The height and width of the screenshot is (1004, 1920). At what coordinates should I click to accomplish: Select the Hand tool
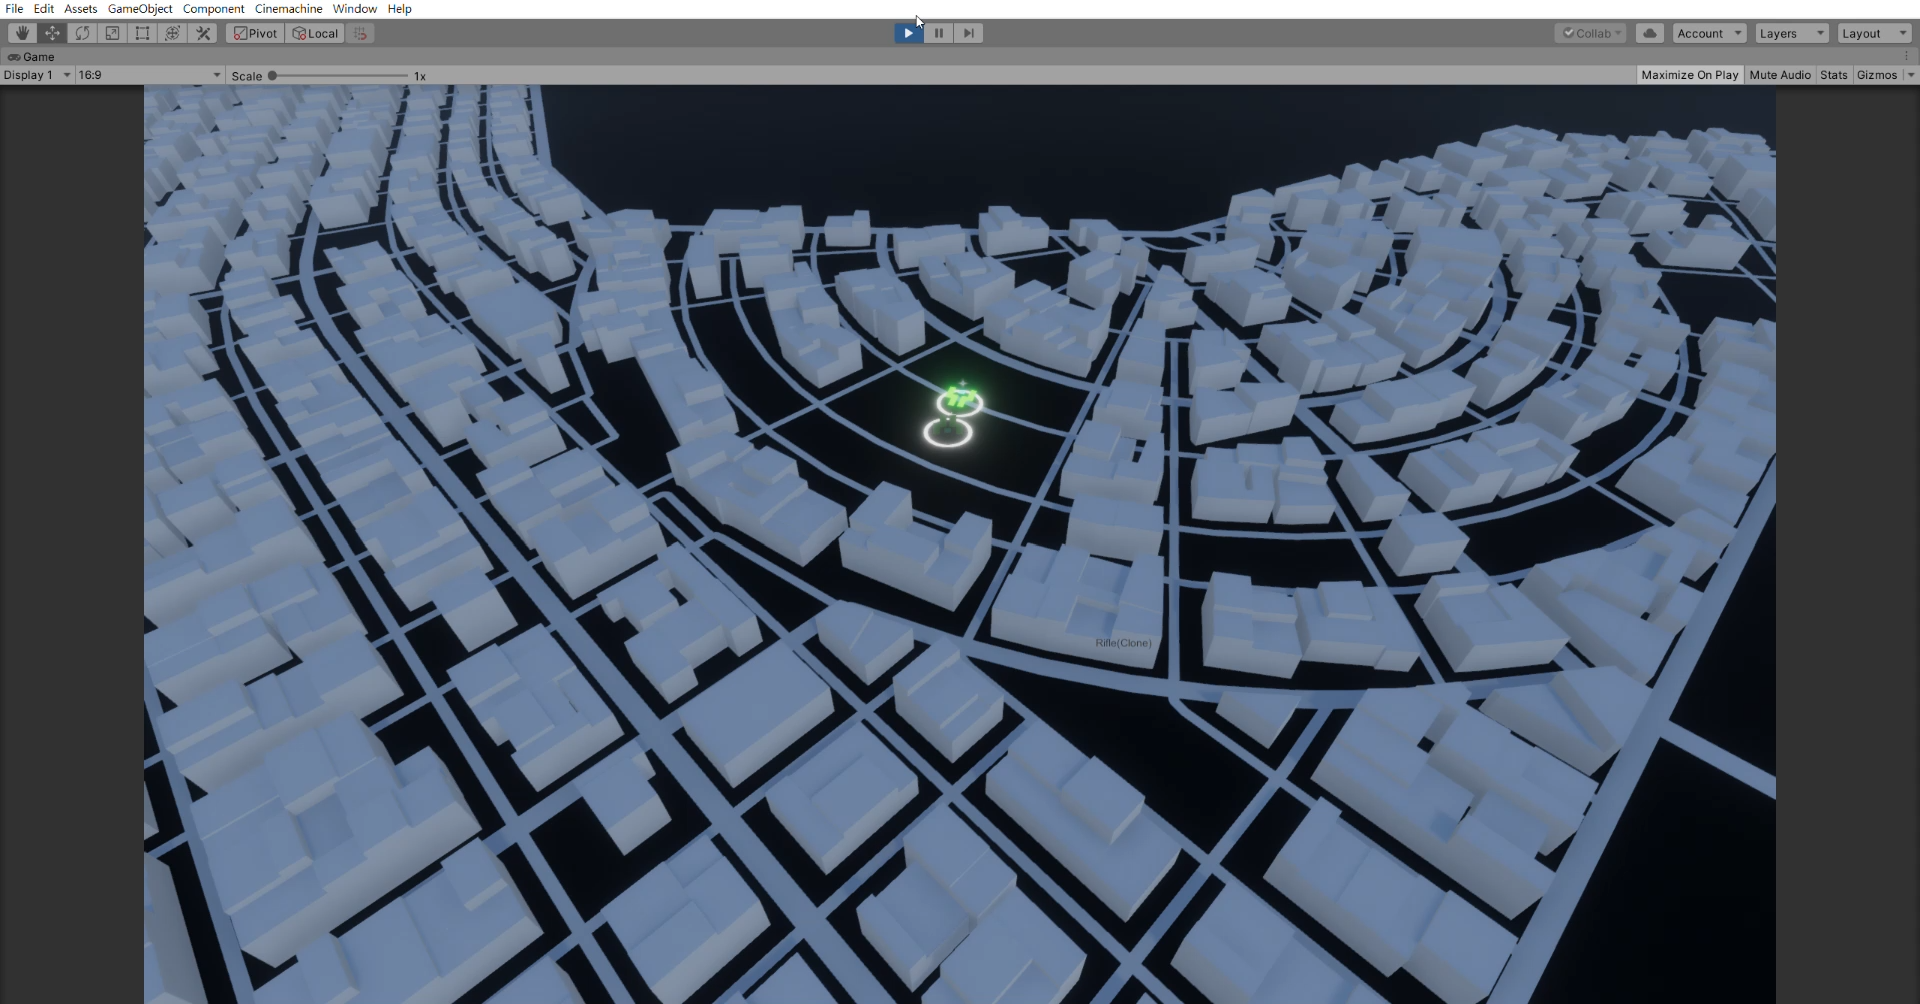click(22, 33)
